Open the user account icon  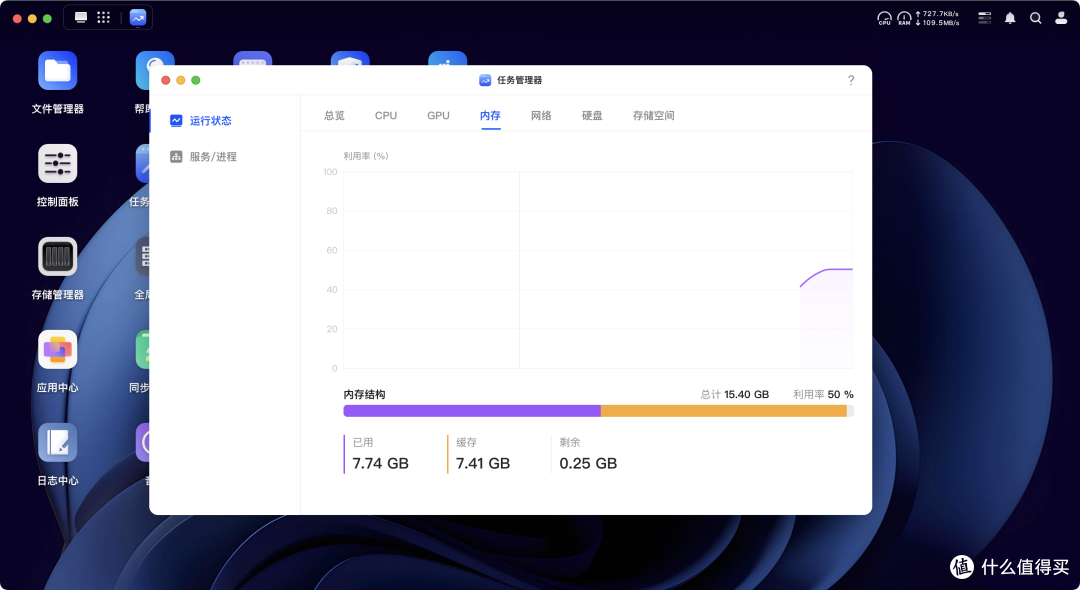1061,18
